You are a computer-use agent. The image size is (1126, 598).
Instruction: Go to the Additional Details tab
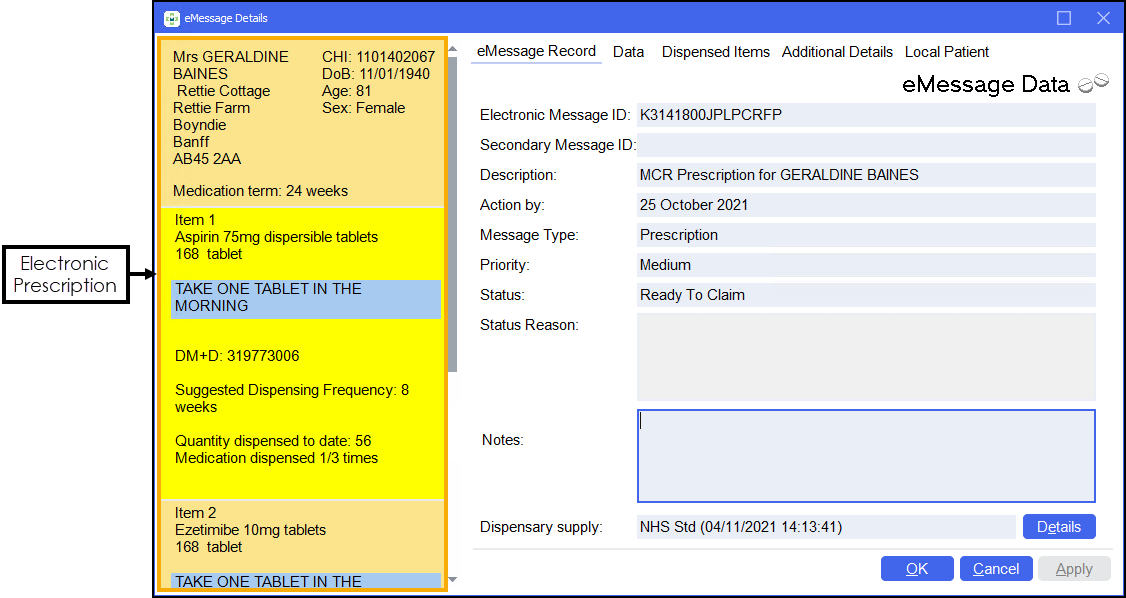pos(837,52)
